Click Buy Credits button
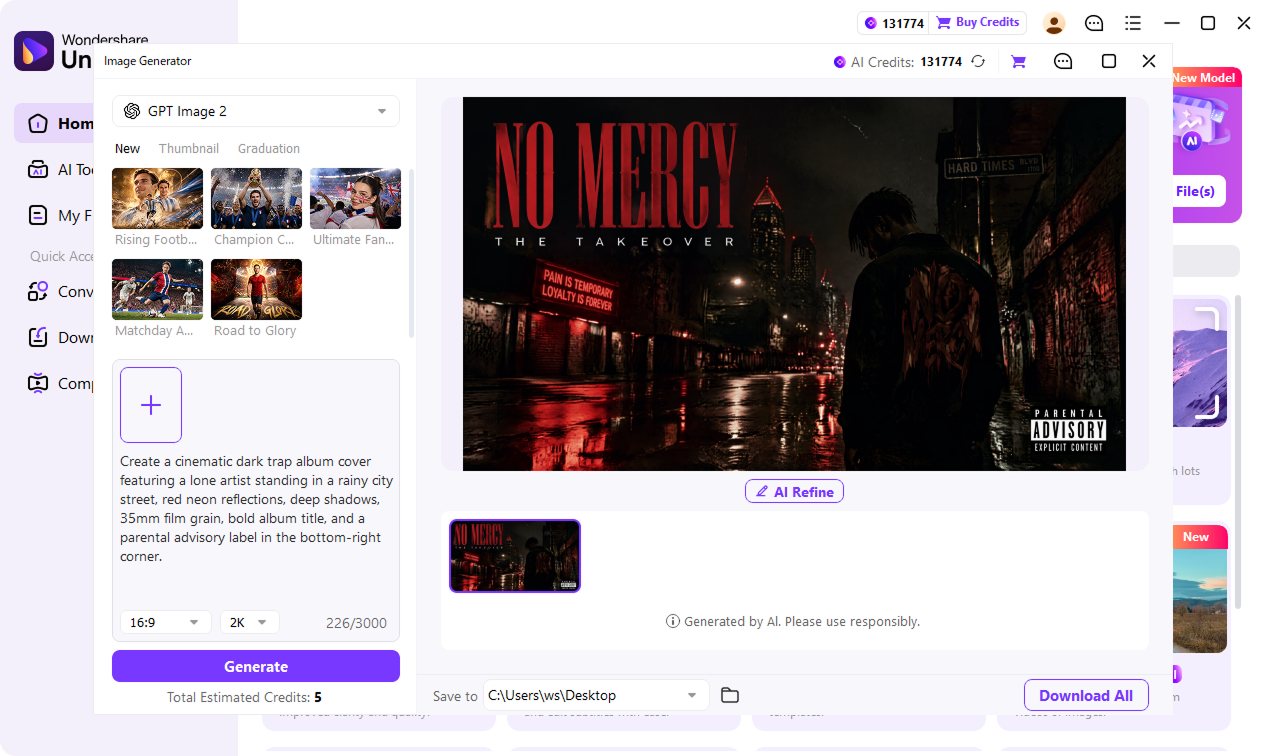Image resolution: width=1267 pixels, height=756 pixels. click(x=978, y=22)
